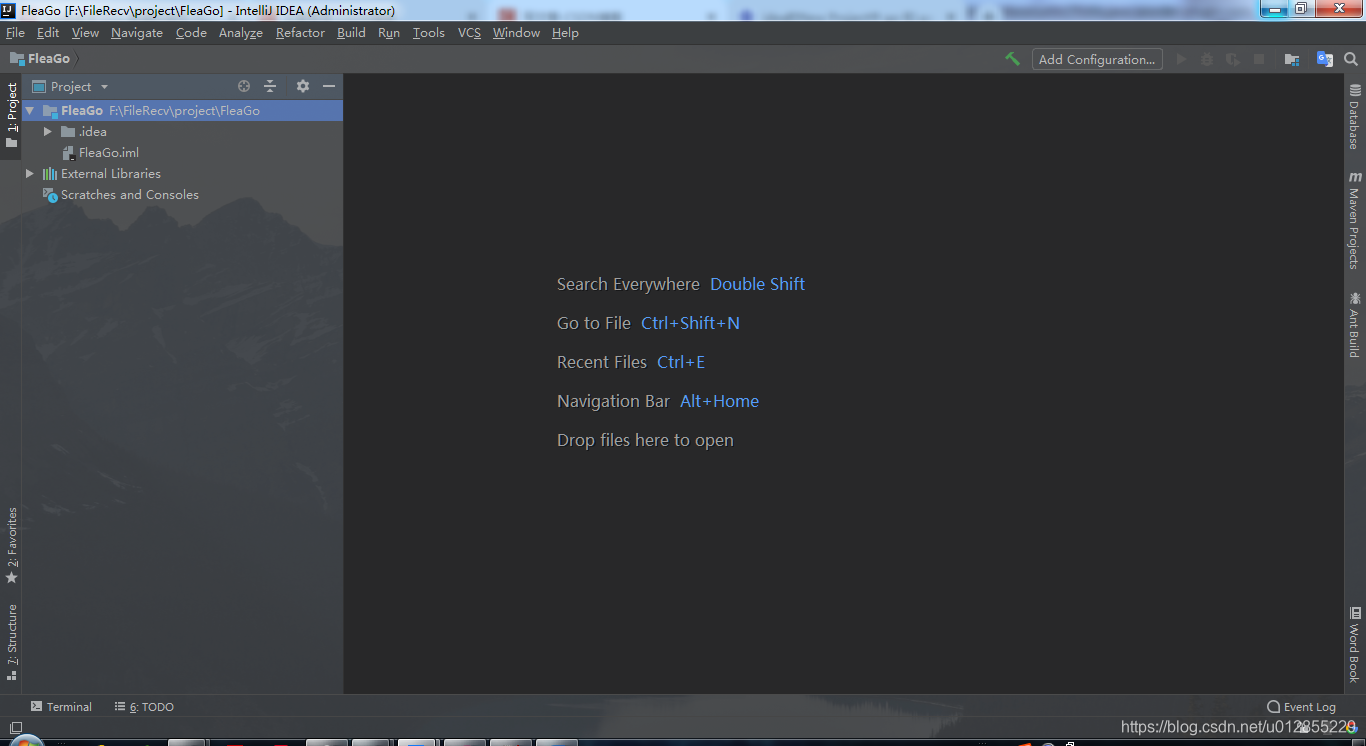
Task: Click the 'Double Shift' shortcut text
Action: pos(757,284)
